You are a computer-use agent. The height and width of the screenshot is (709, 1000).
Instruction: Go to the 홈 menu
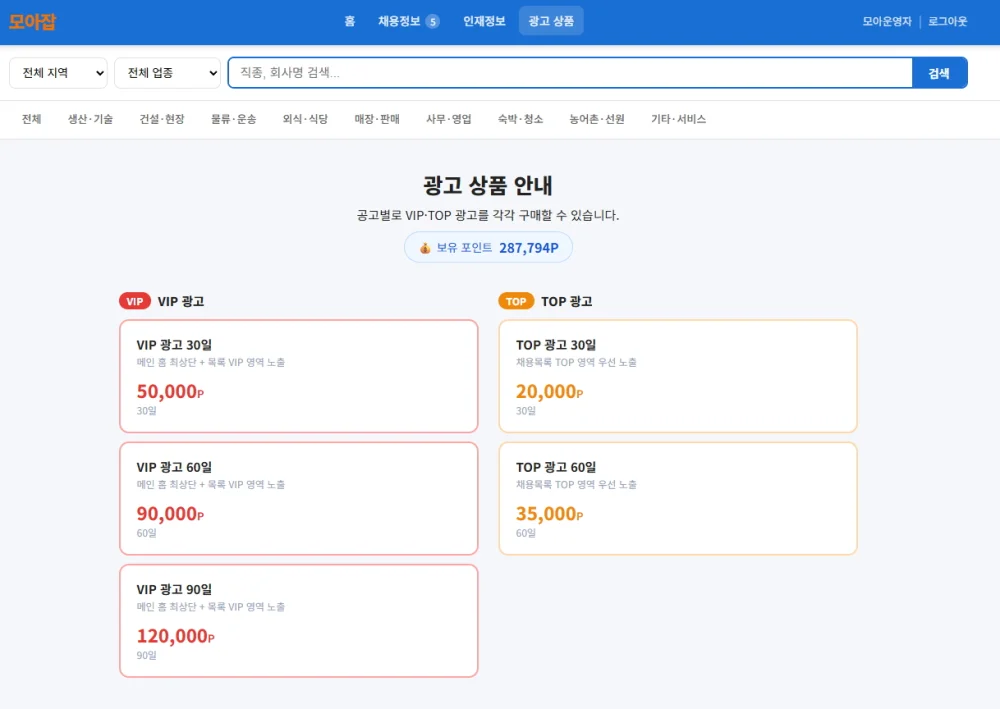click(x=349, y=21)
